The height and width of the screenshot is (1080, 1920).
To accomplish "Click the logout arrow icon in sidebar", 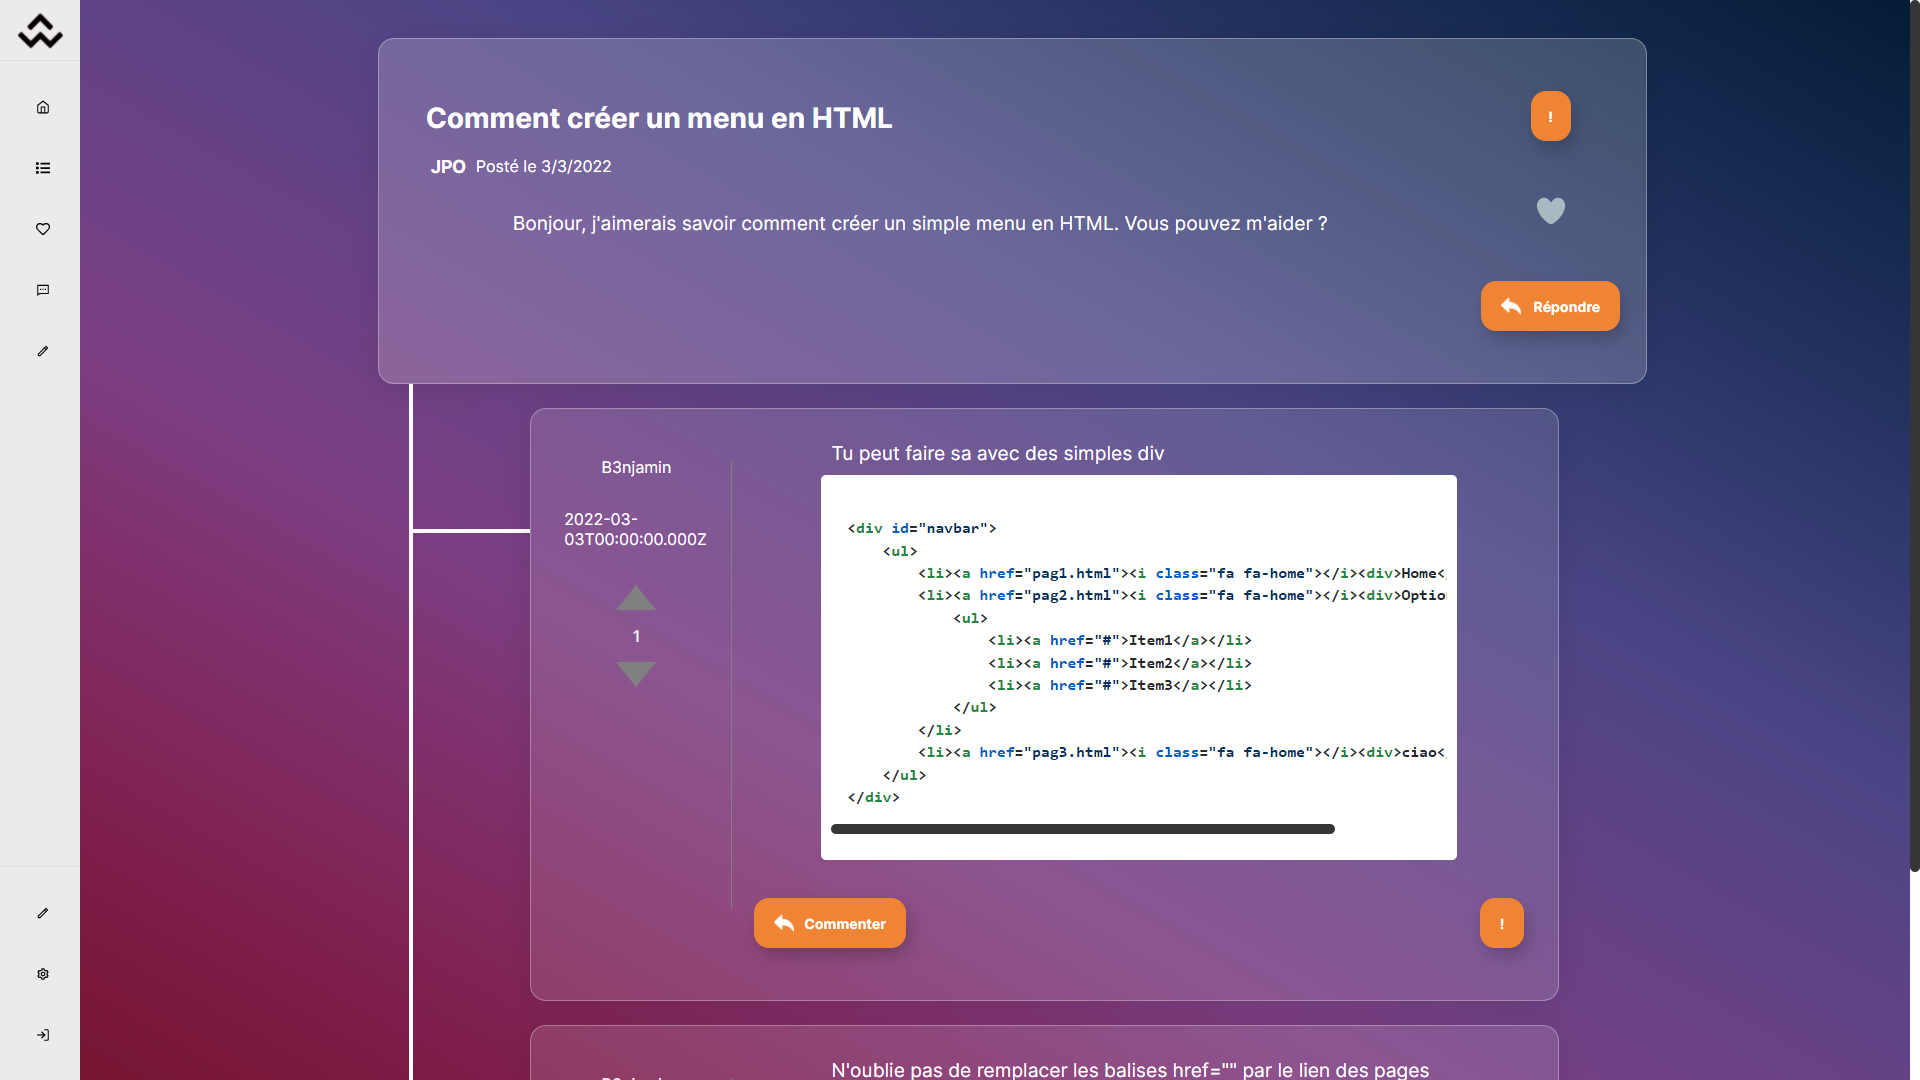I will pos(43,1035).
